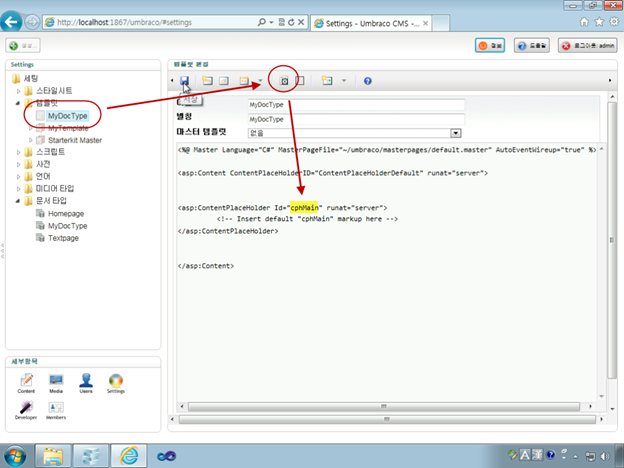Click the 별칭 alias input field
The image size is (624, 468).
(x=356, y=119)
